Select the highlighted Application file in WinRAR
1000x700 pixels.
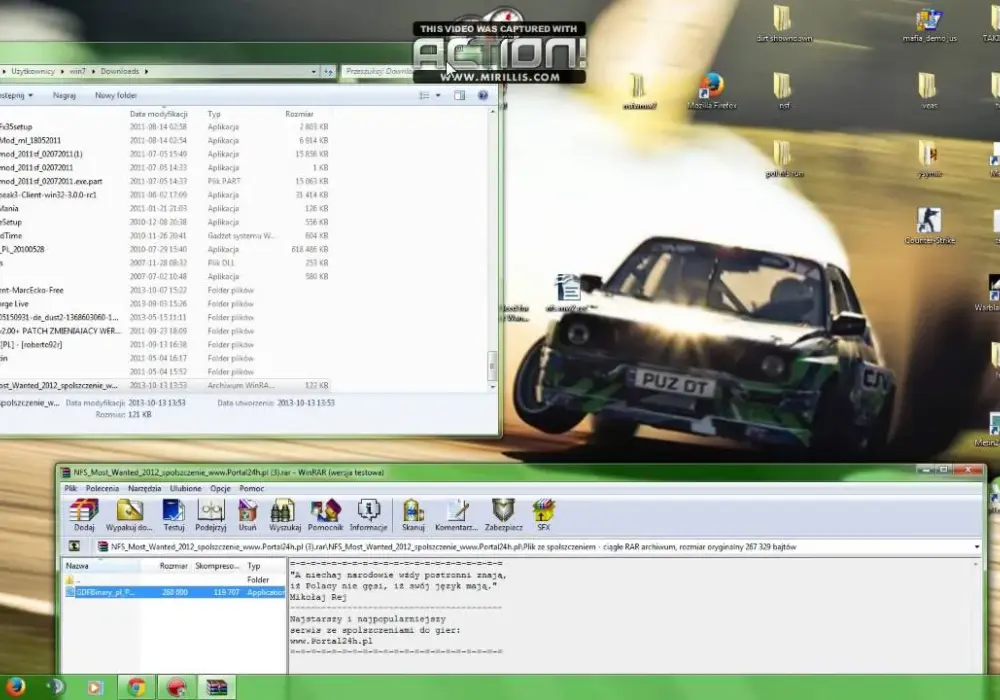173,592
